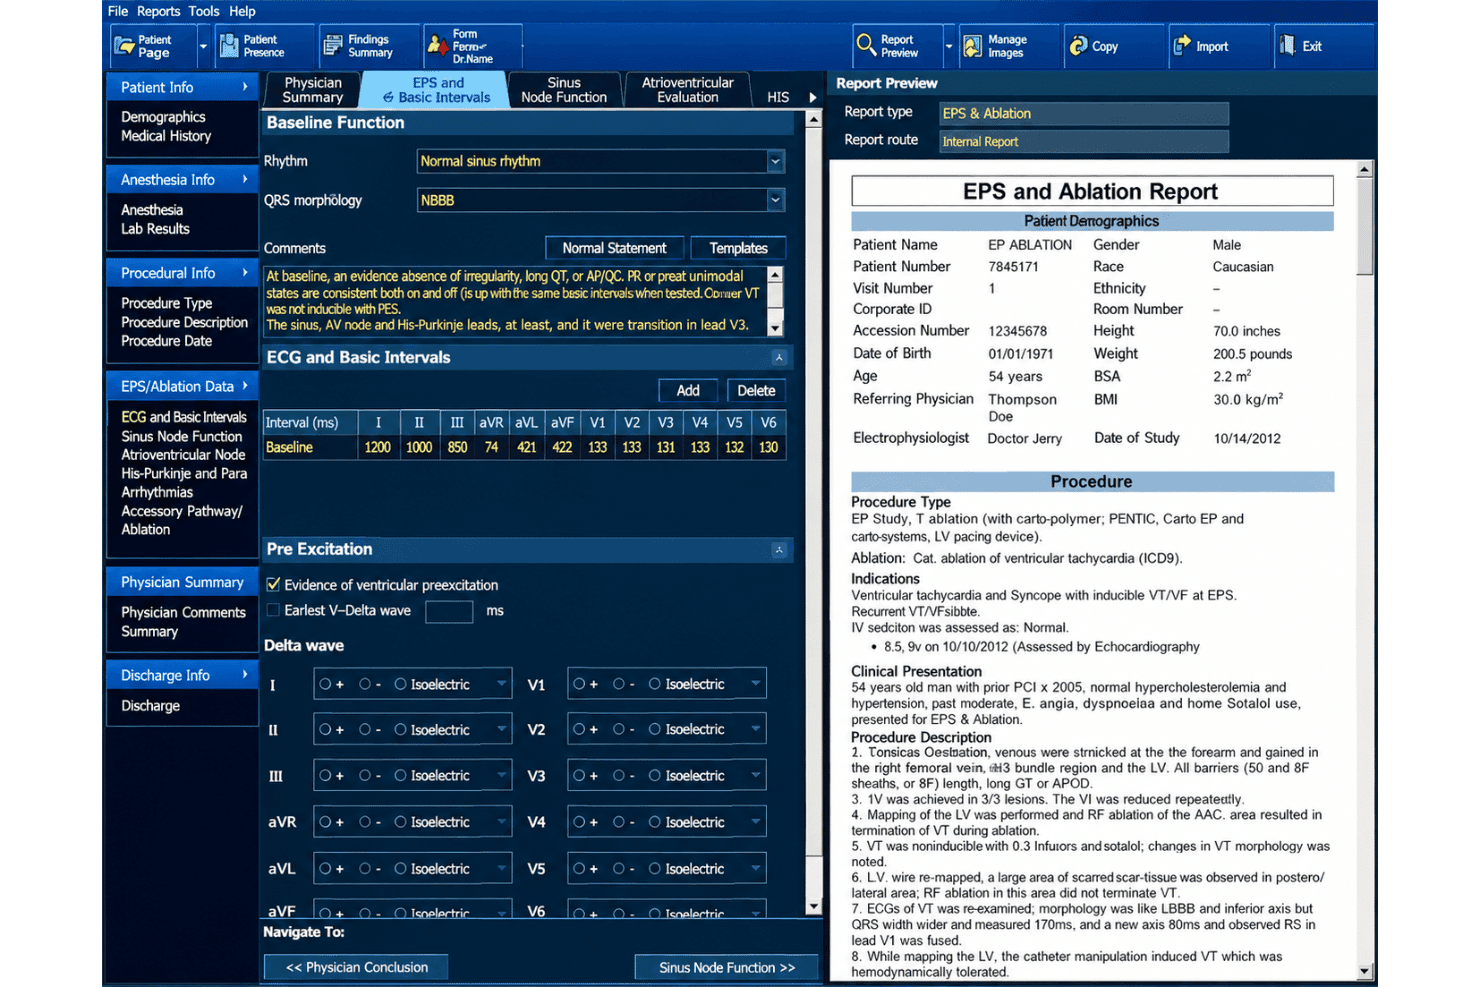1480x987 pixels.
Task: Select positive delta wave for V4
Action: (579, 822)
